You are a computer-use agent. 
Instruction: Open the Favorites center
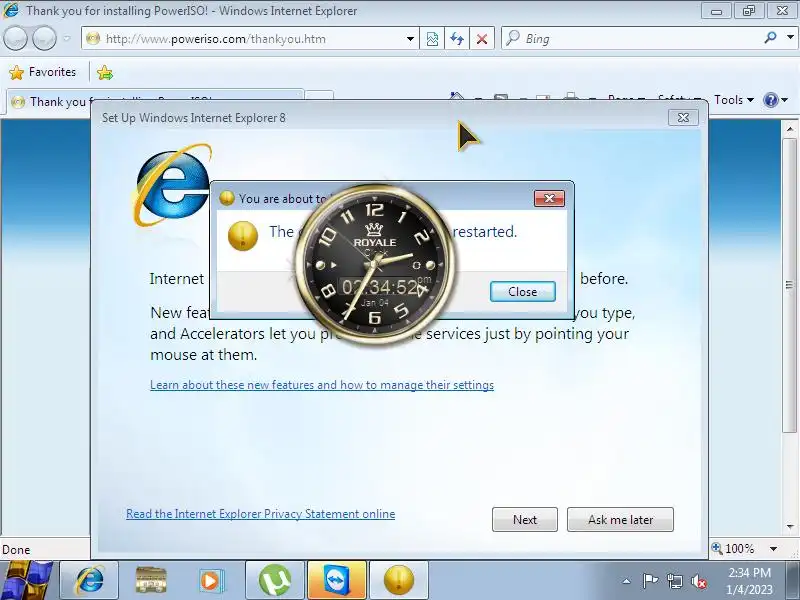(43, 72)
